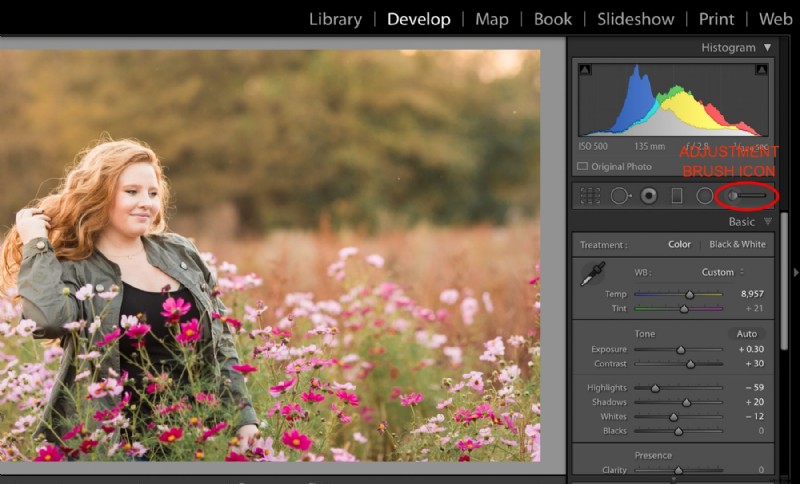Screen dimensions: 800x484
Task: Click the Clarity slider handle
Action: 678,470
